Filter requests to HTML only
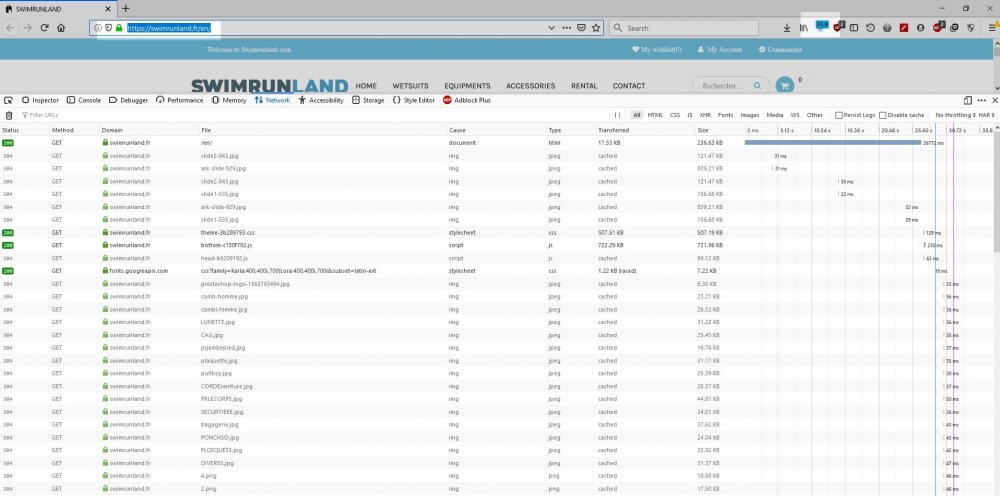The height and width of the screenshot is (496, 1000). (655, 115)
